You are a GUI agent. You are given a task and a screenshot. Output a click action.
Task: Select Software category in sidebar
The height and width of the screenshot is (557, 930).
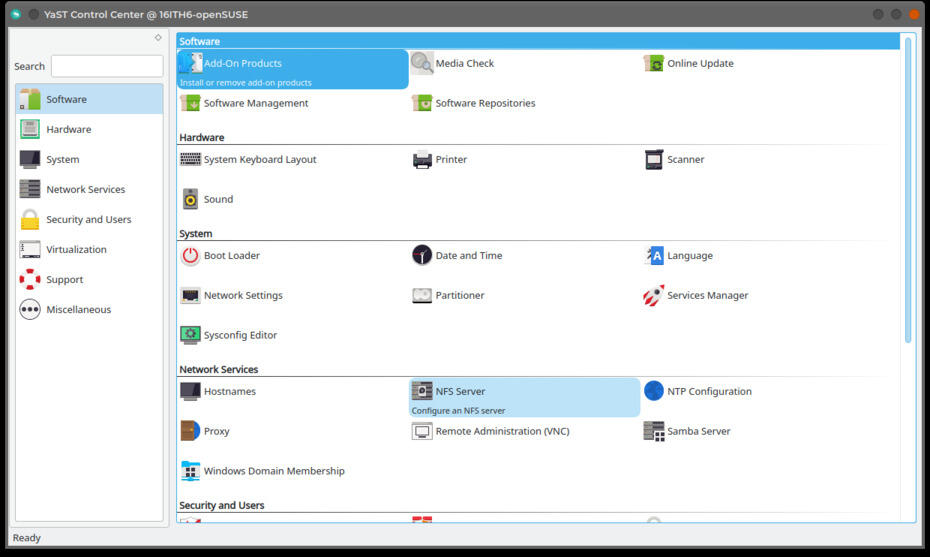pos(89,99)
